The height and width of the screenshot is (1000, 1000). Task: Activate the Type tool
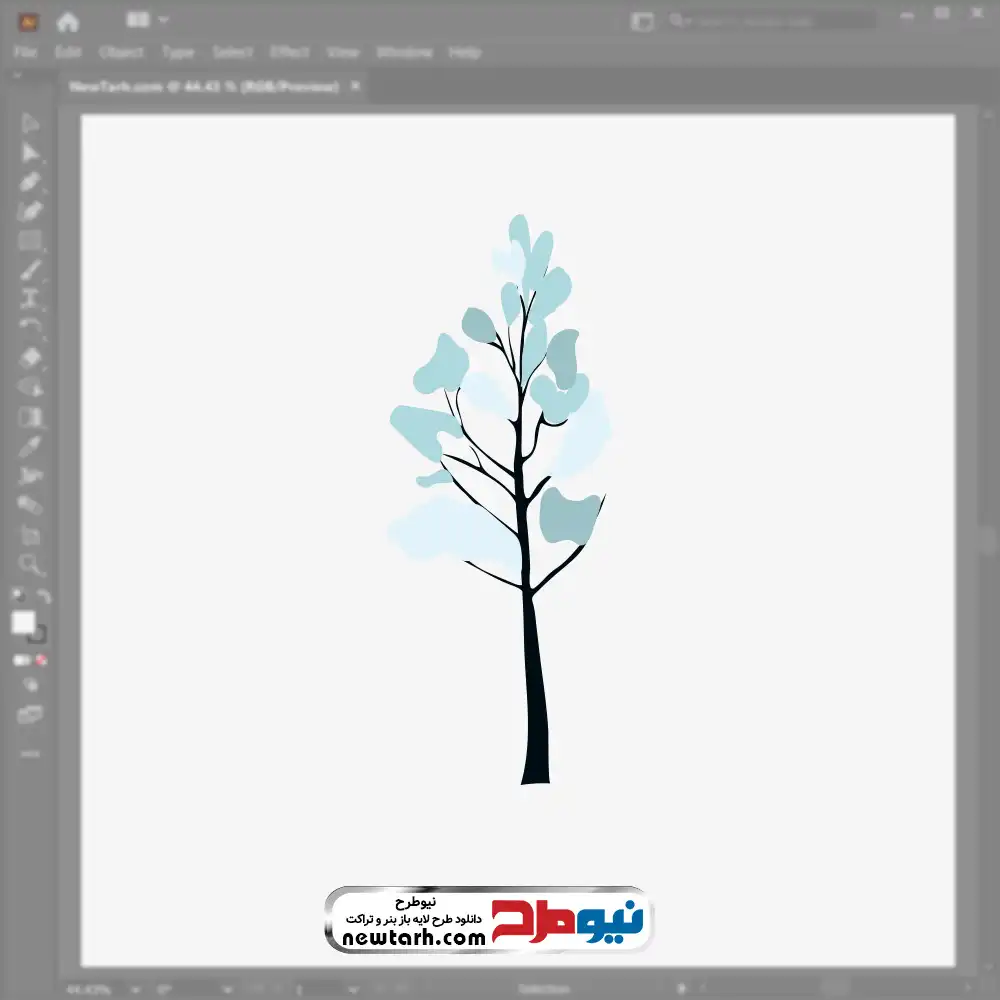tap(30, 298)
